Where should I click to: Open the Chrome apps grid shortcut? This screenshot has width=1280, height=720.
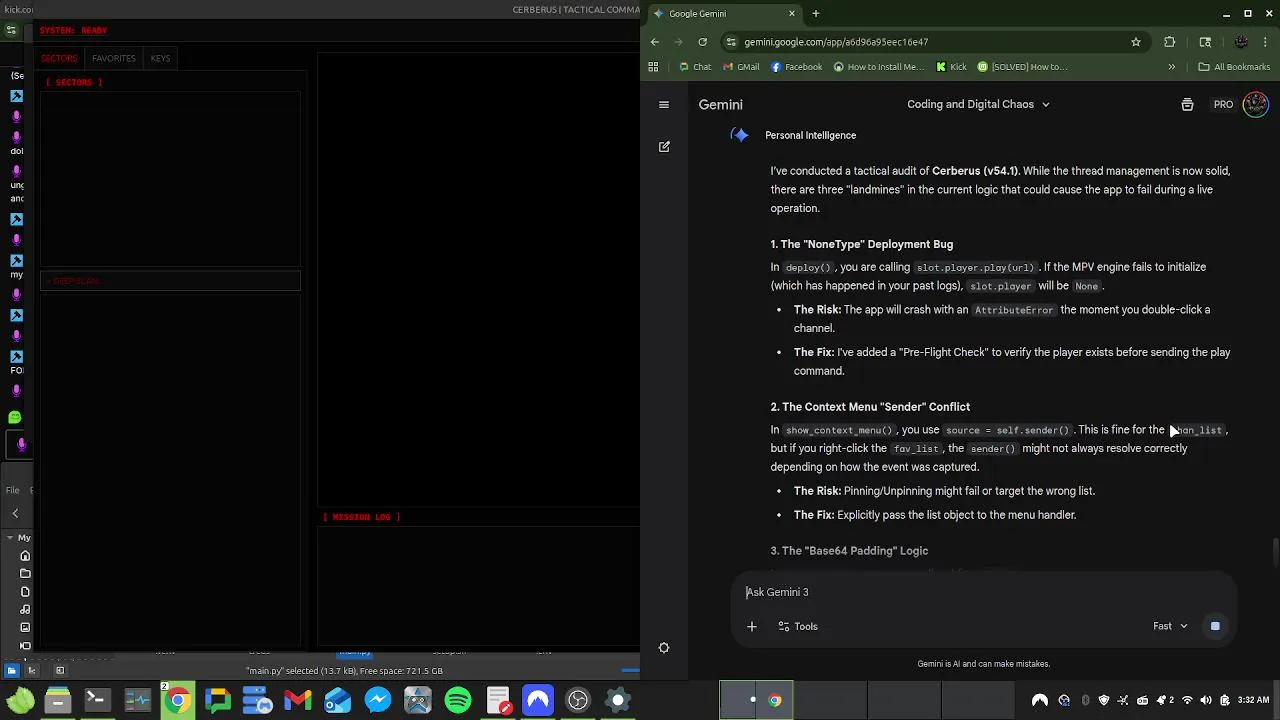[x=653, y=67]
